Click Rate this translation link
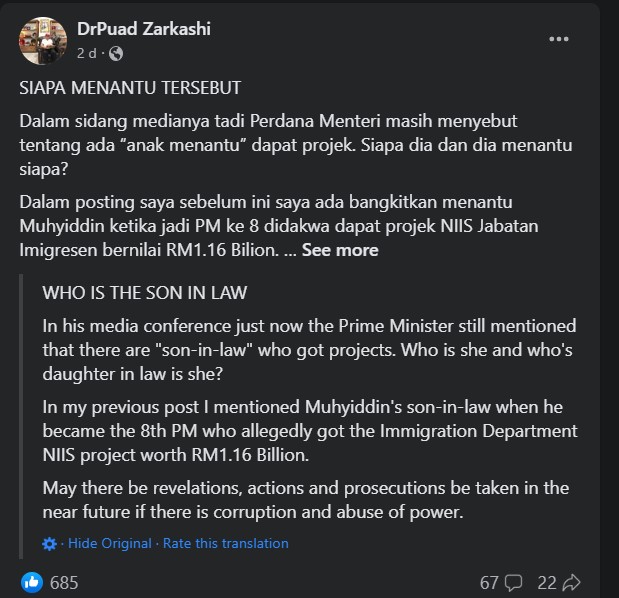The height and width of the screenshot is (598, 619). point(225,544)
